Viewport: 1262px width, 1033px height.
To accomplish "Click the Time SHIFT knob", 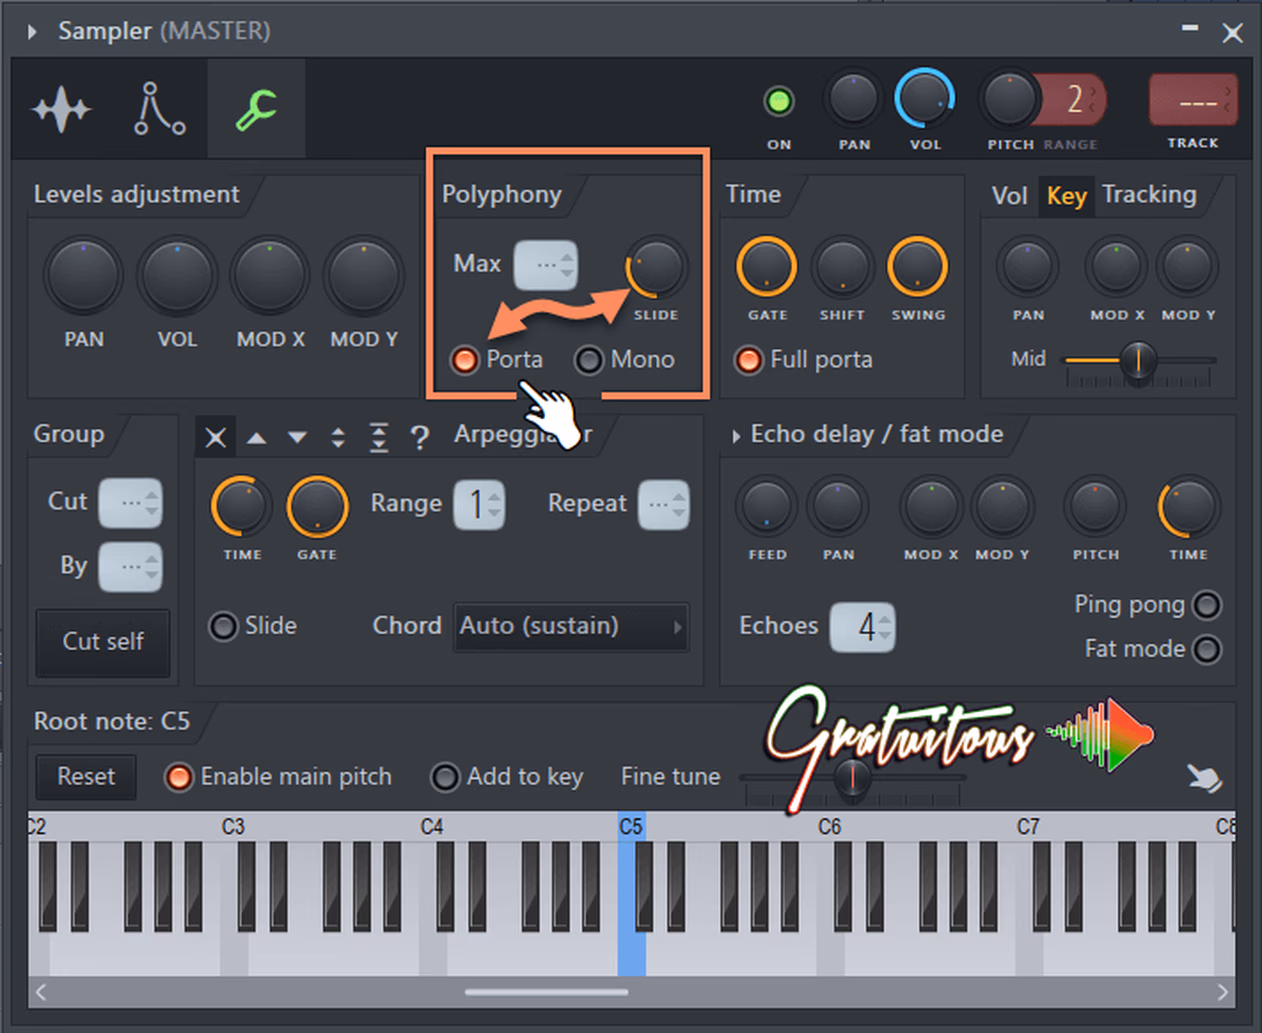I will [842, 267].
